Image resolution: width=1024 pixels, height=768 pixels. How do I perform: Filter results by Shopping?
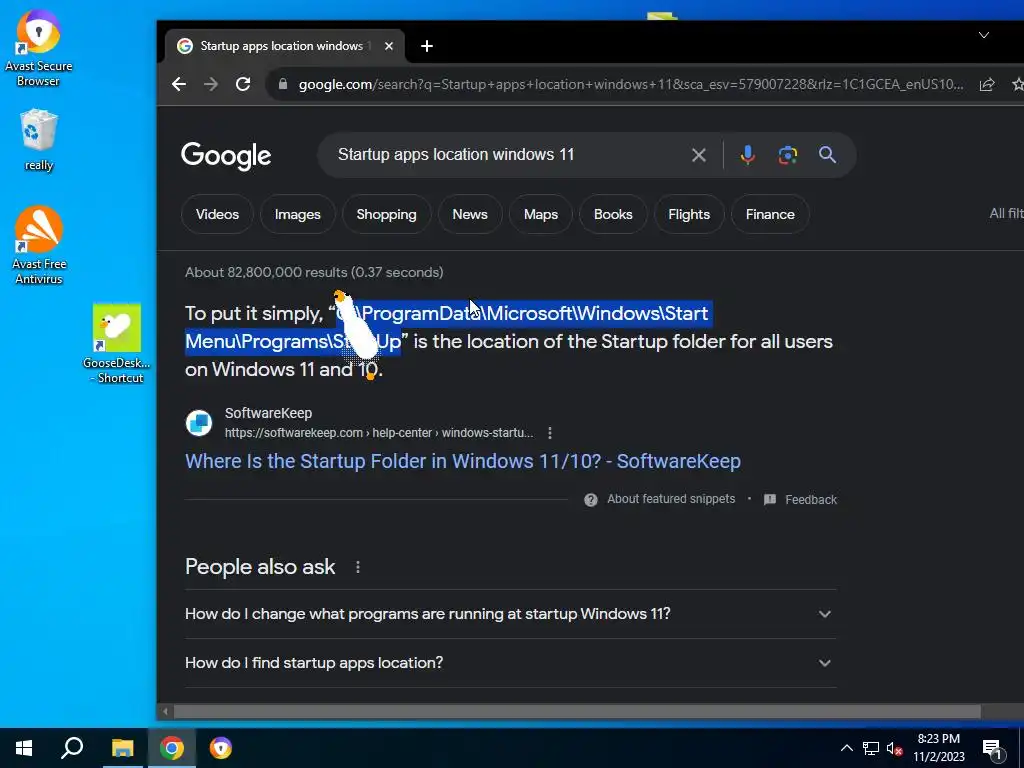pos(386,214)
